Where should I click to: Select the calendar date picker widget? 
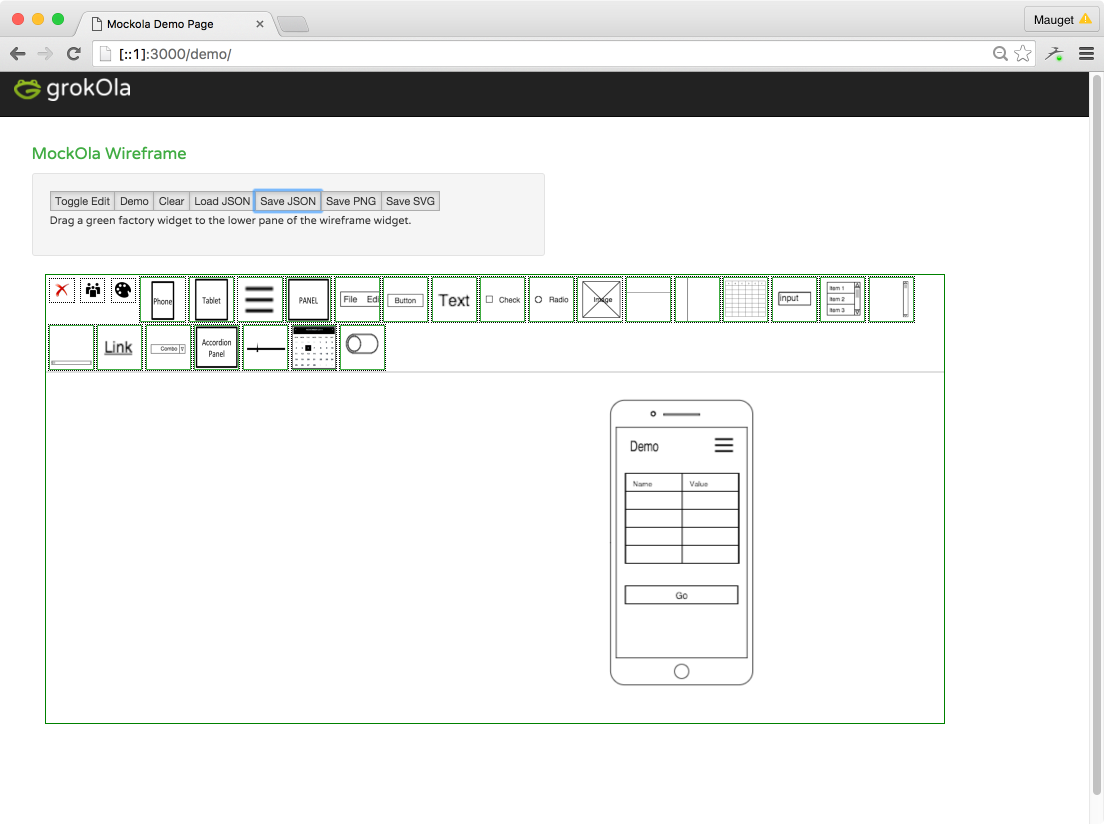[x=314, y=347]
